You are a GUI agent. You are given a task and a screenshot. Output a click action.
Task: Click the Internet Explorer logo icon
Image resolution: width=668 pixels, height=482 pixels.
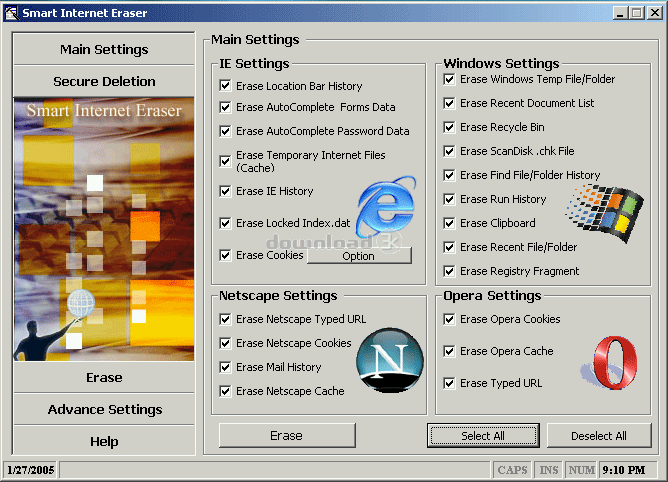386,207
